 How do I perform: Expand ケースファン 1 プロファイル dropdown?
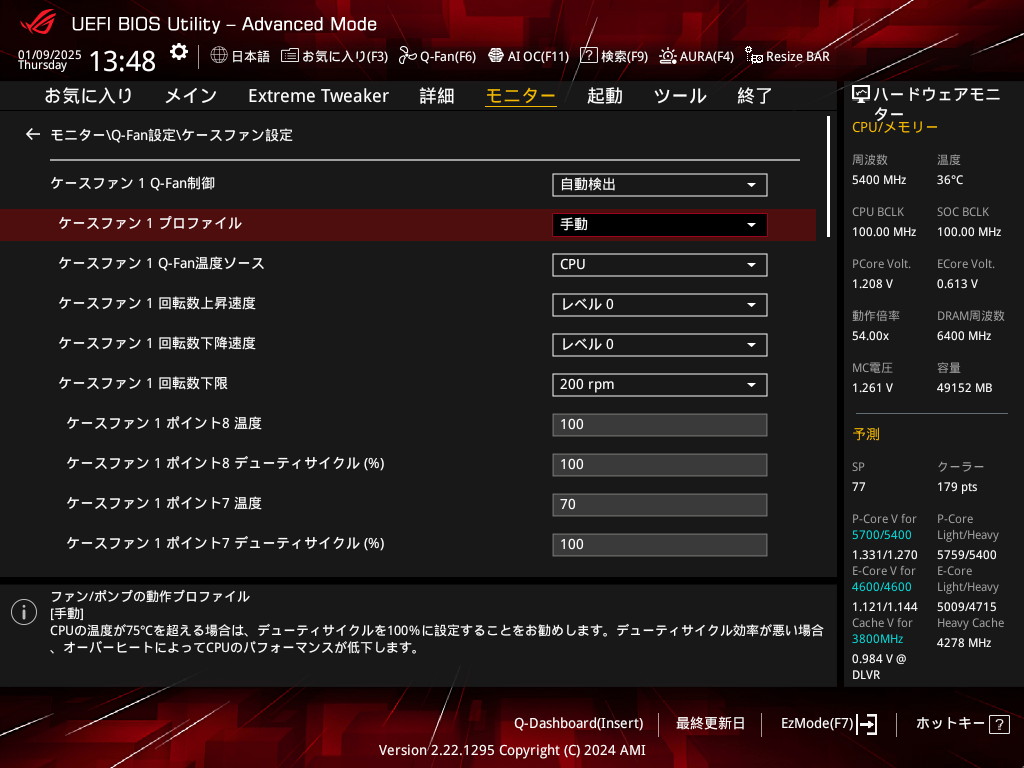[659, 225]
